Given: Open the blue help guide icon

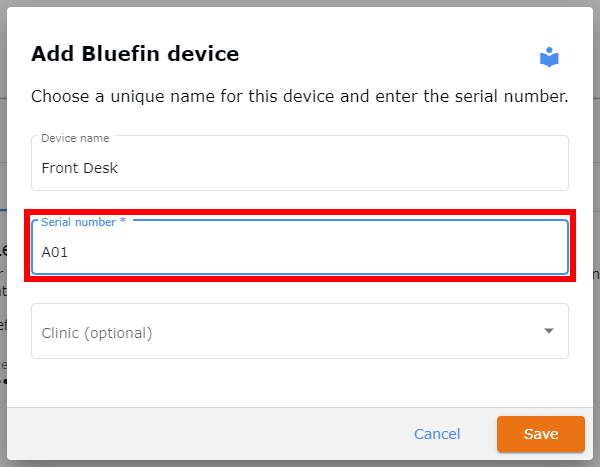Looking at the screenshot, I should click(x=549, y=57).
